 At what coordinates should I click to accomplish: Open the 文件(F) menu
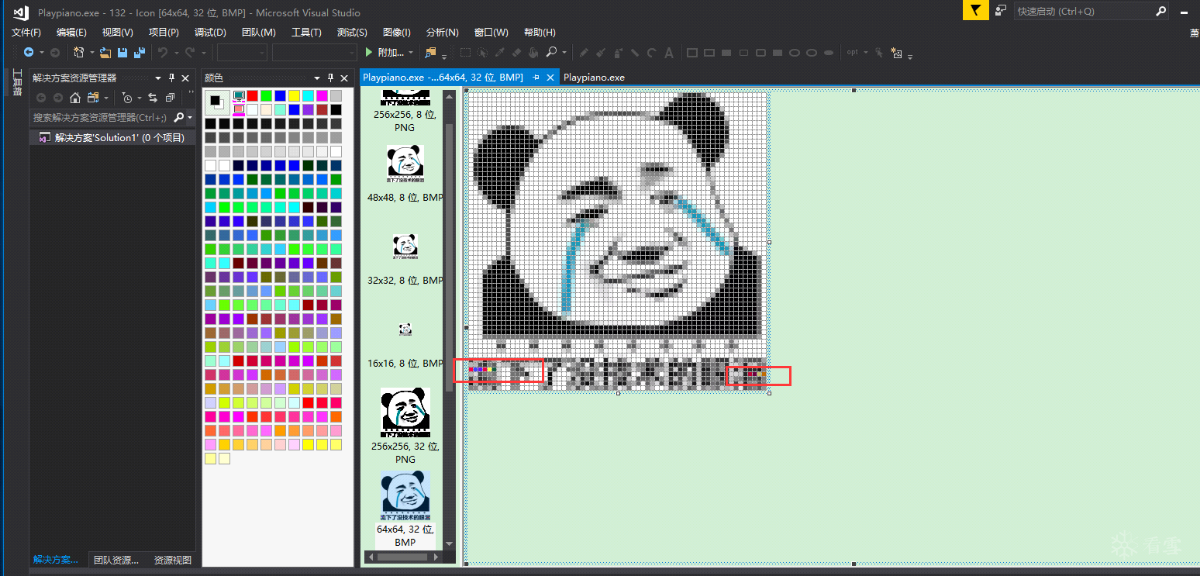27,32
